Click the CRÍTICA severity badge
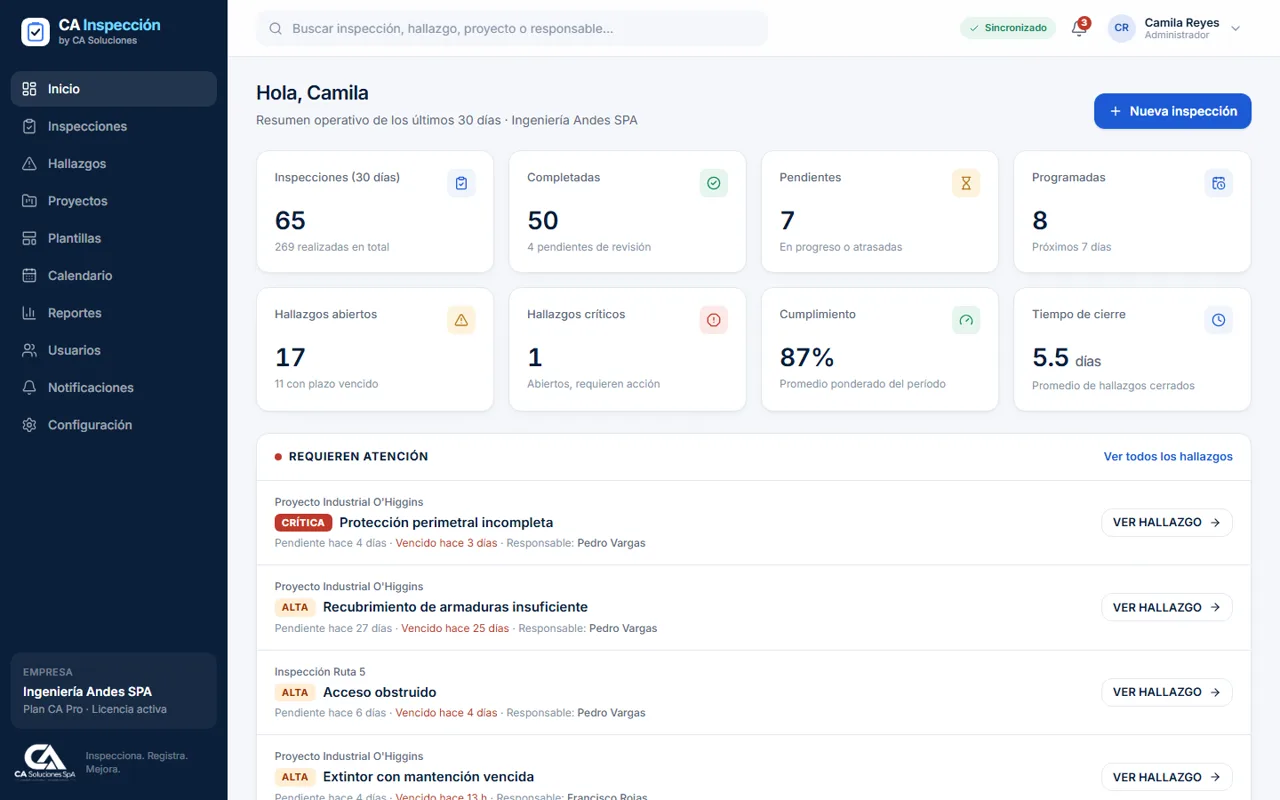This screenshot has width=1280, height=800. [x=303, y=523]
